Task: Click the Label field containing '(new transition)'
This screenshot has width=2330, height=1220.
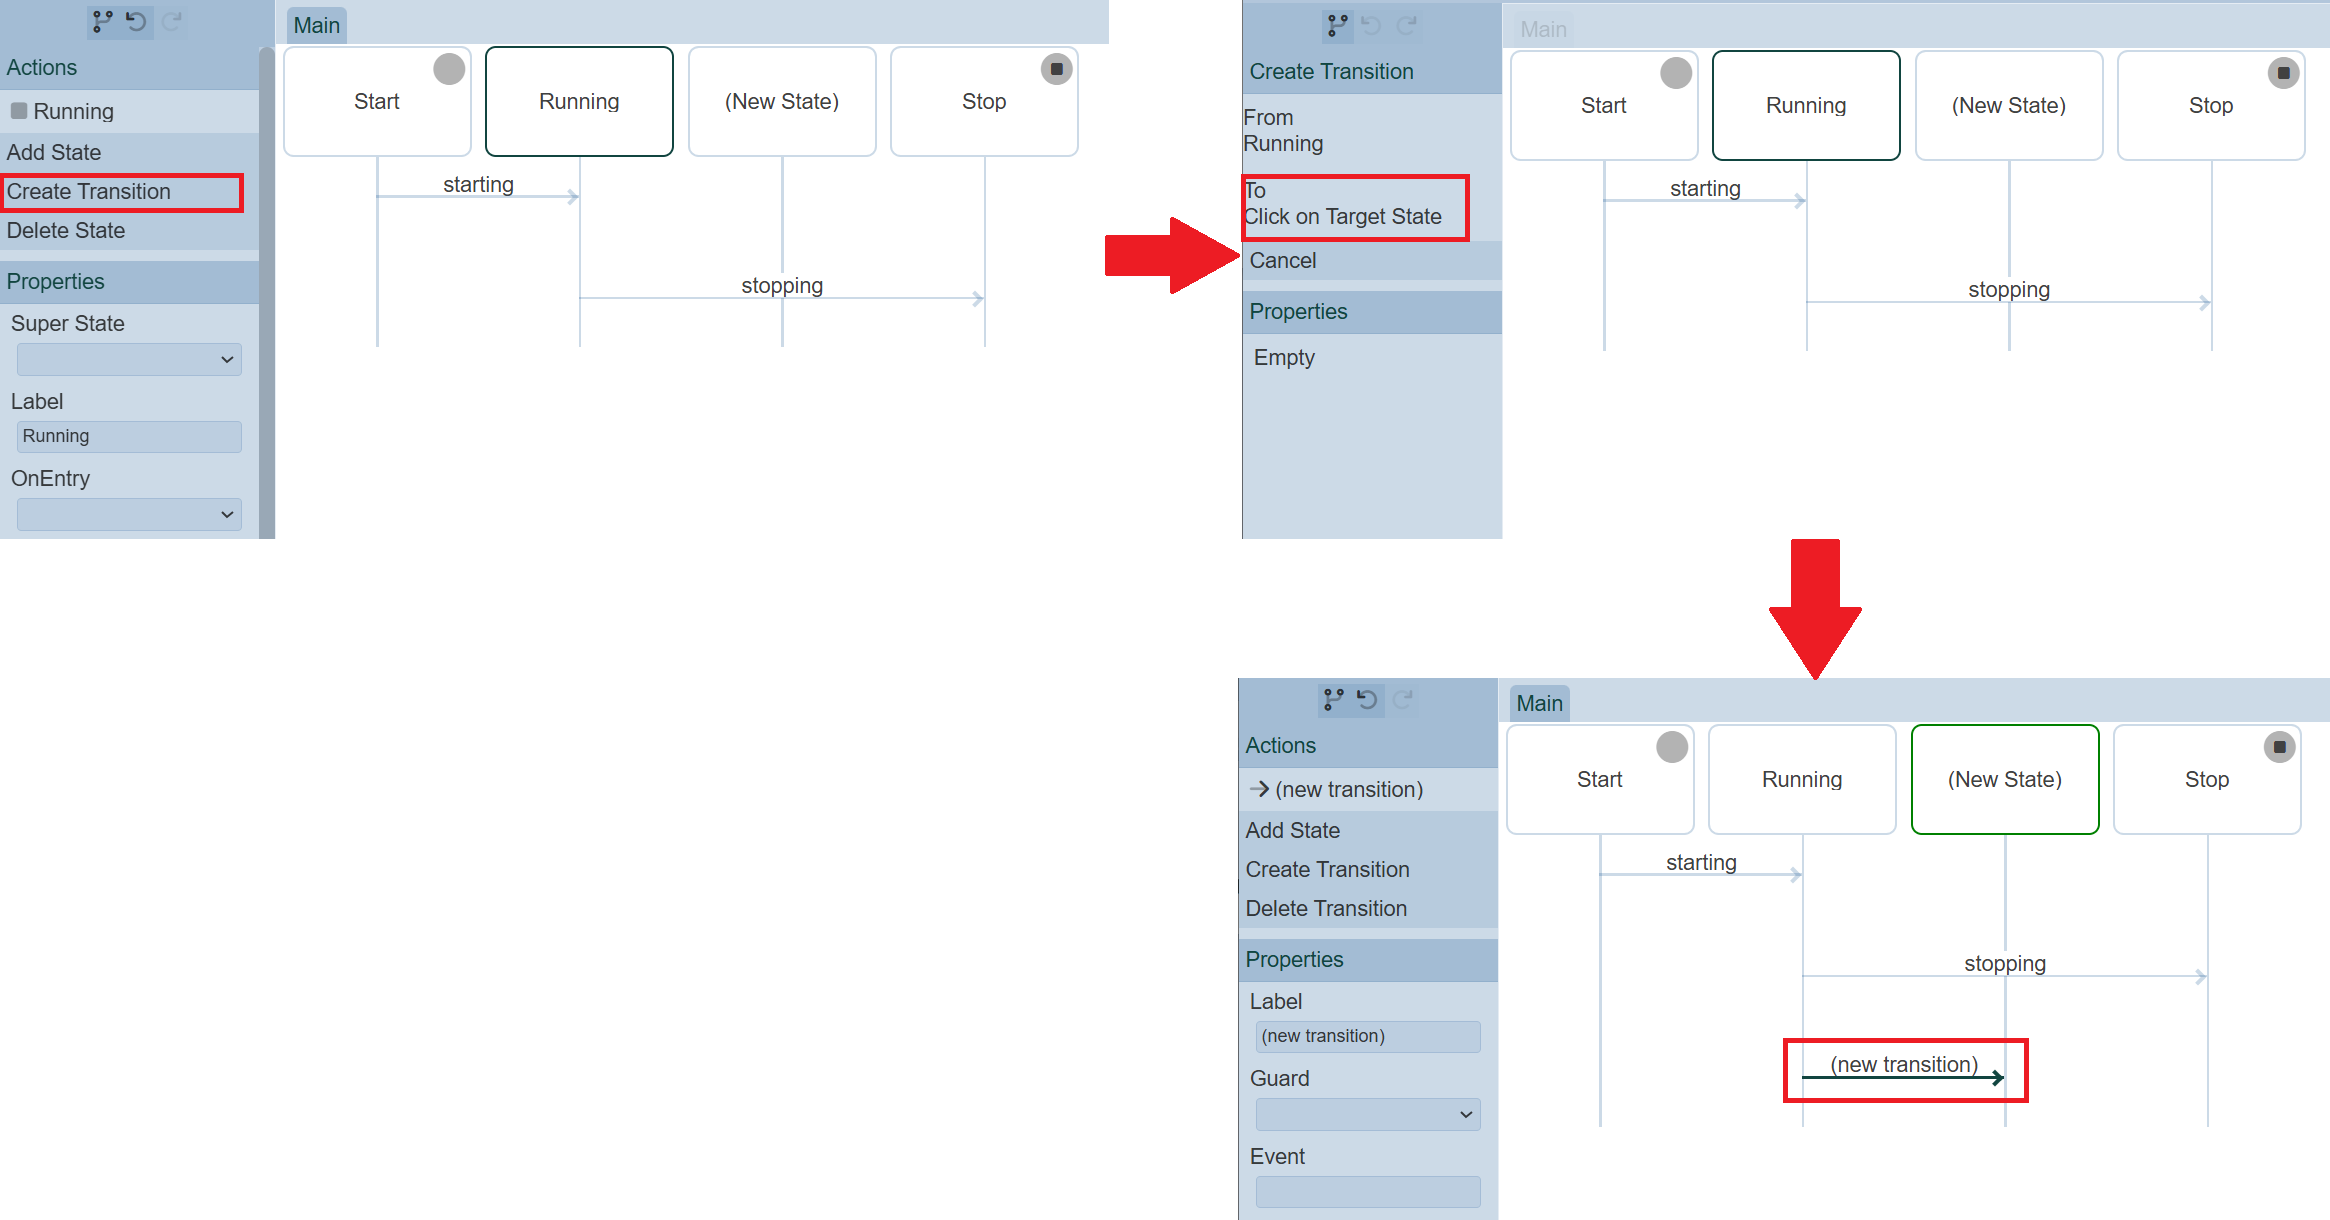Action: click(x=1367, y=1037)
